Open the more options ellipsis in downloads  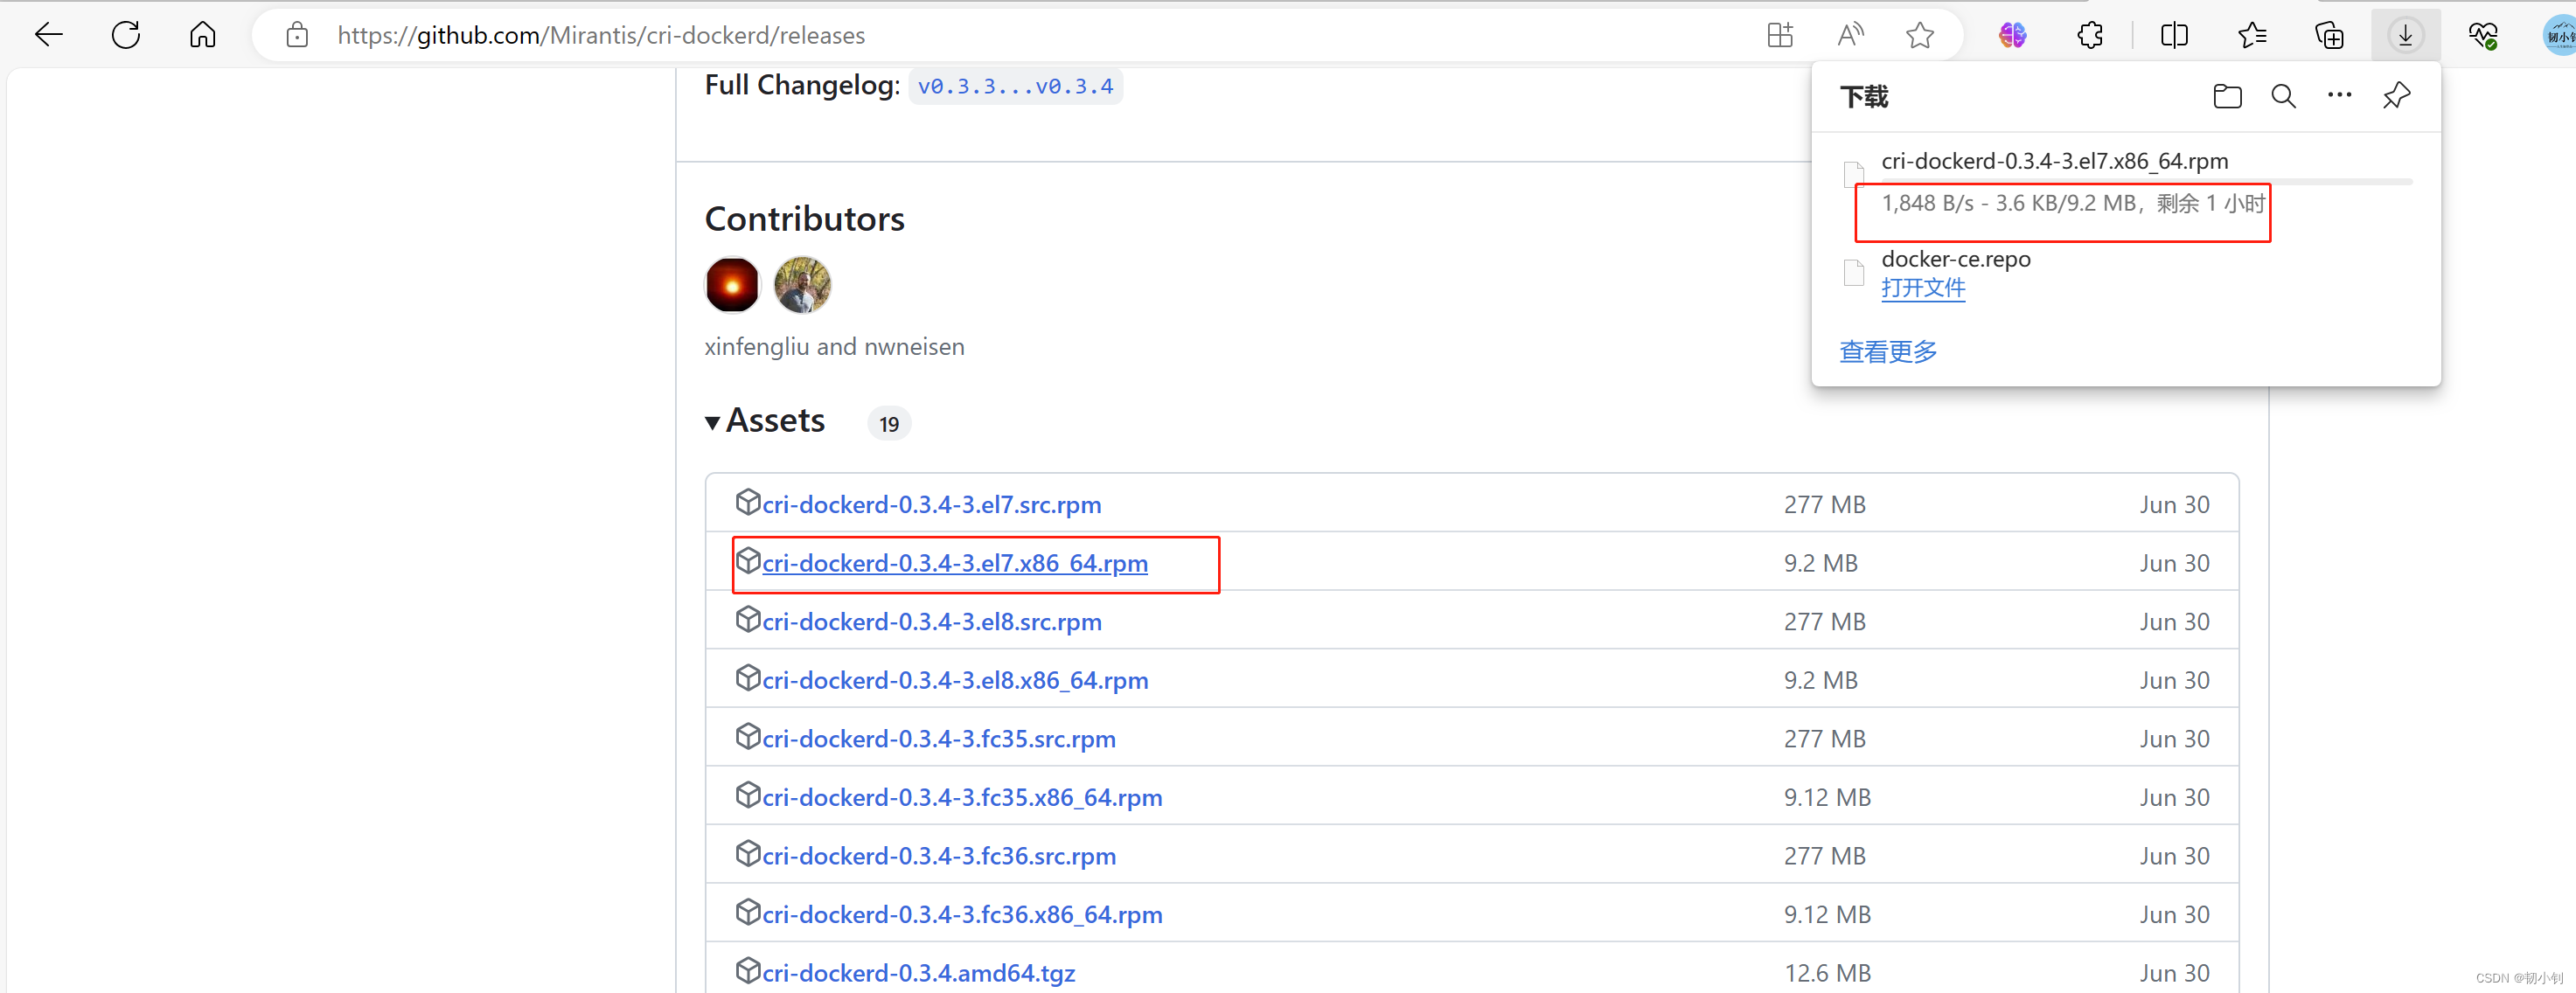pyautogui.click(x=2339, y=96)
